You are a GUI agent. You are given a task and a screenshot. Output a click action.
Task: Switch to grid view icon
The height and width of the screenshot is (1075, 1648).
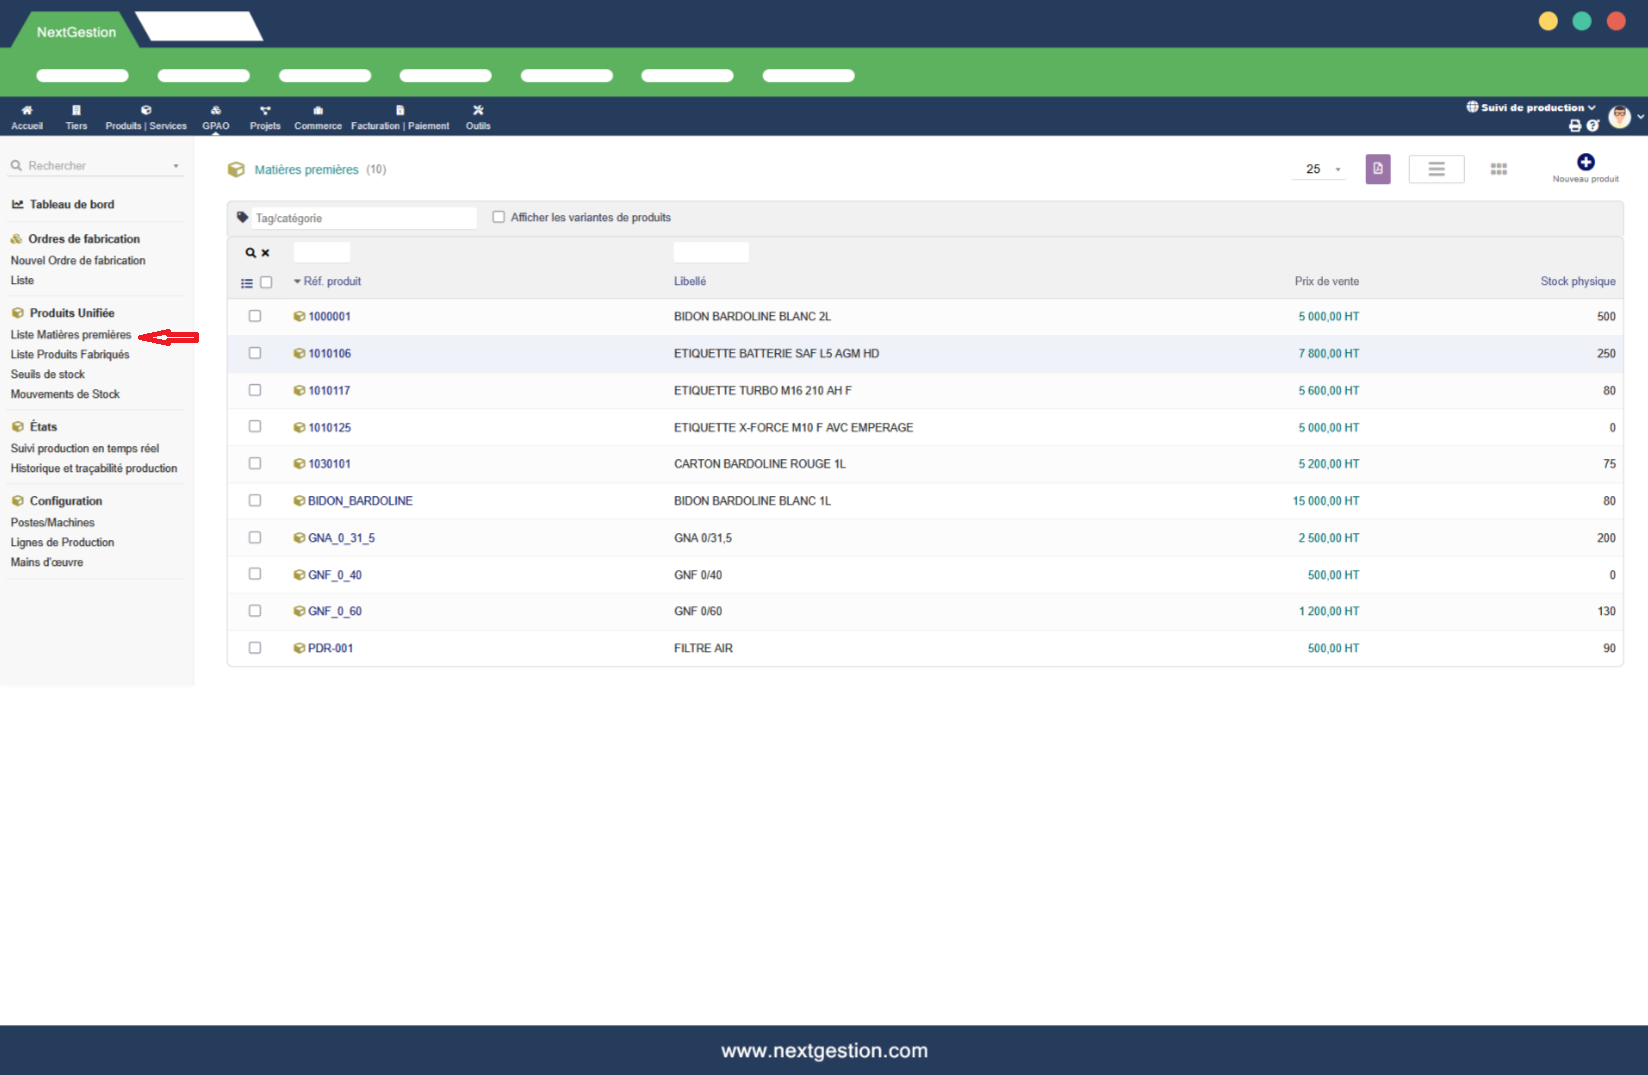(x=1498, y=169)
